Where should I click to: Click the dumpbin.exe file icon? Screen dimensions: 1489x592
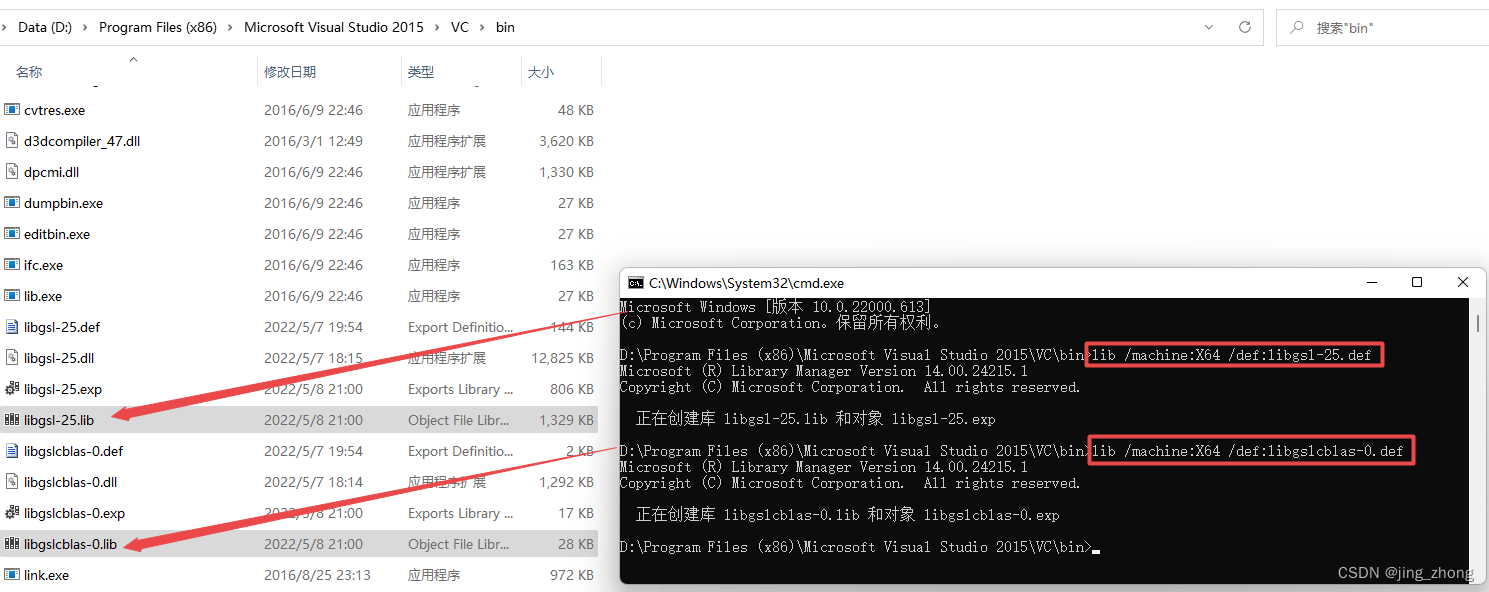12,203
